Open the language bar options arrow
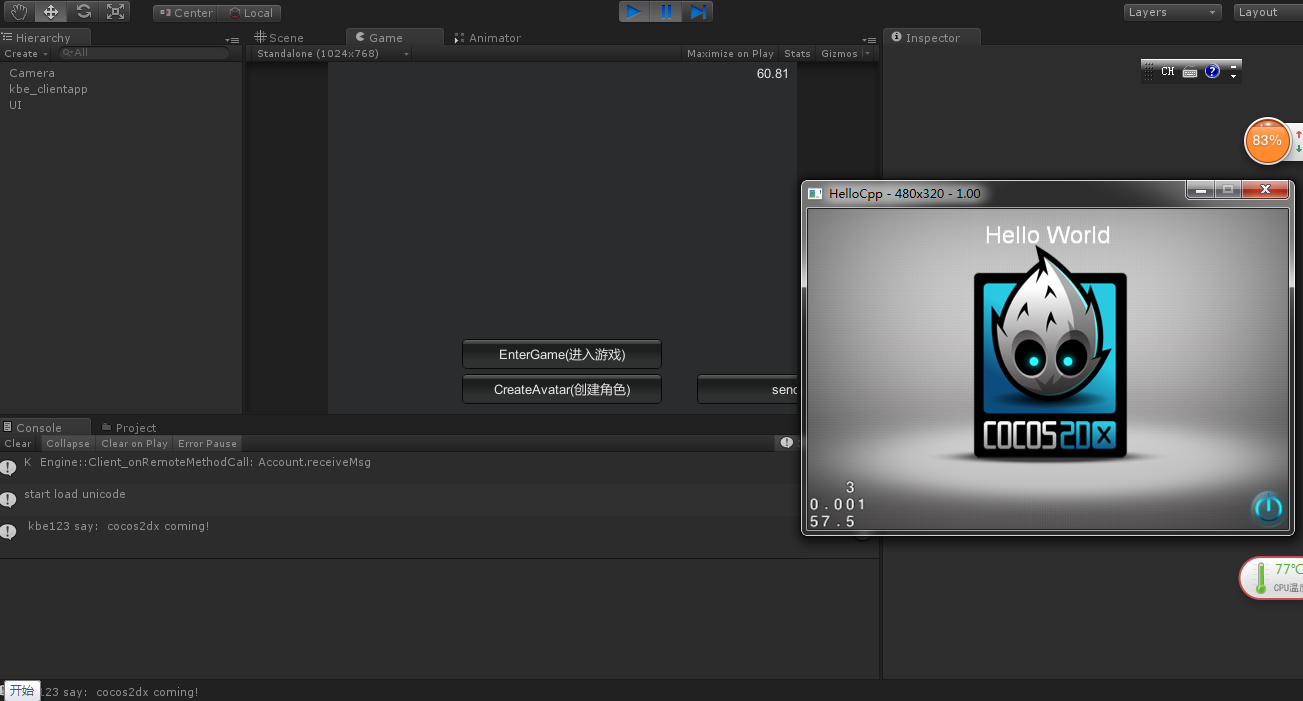 1234,77
